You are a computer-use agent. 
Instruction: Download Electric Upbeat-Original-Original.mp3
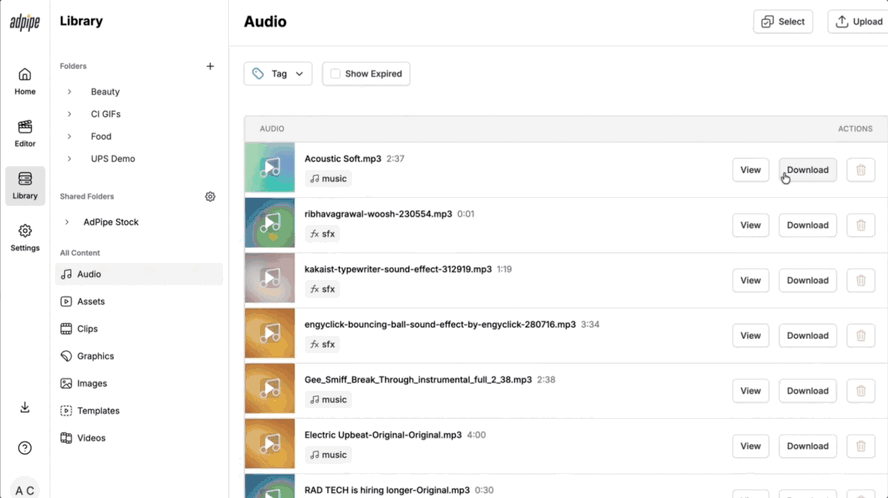coord(808,446)
